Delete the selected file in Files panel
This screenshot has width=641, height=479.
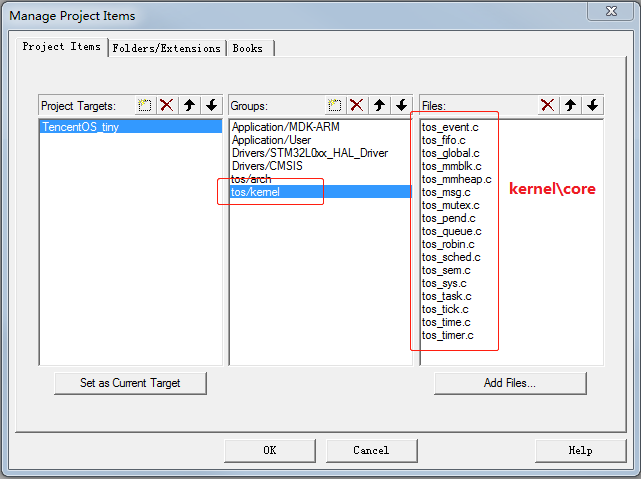coord(548,105)
